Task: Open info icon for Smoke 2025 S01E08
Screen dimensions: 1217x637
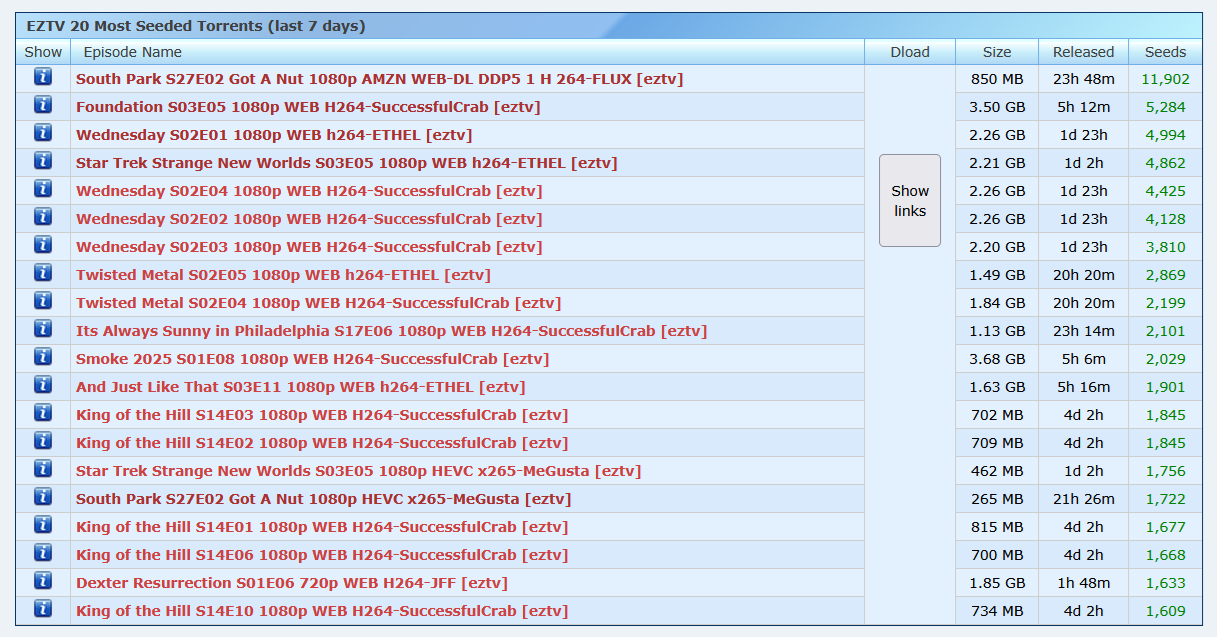Action: click(x=42, y=357)
